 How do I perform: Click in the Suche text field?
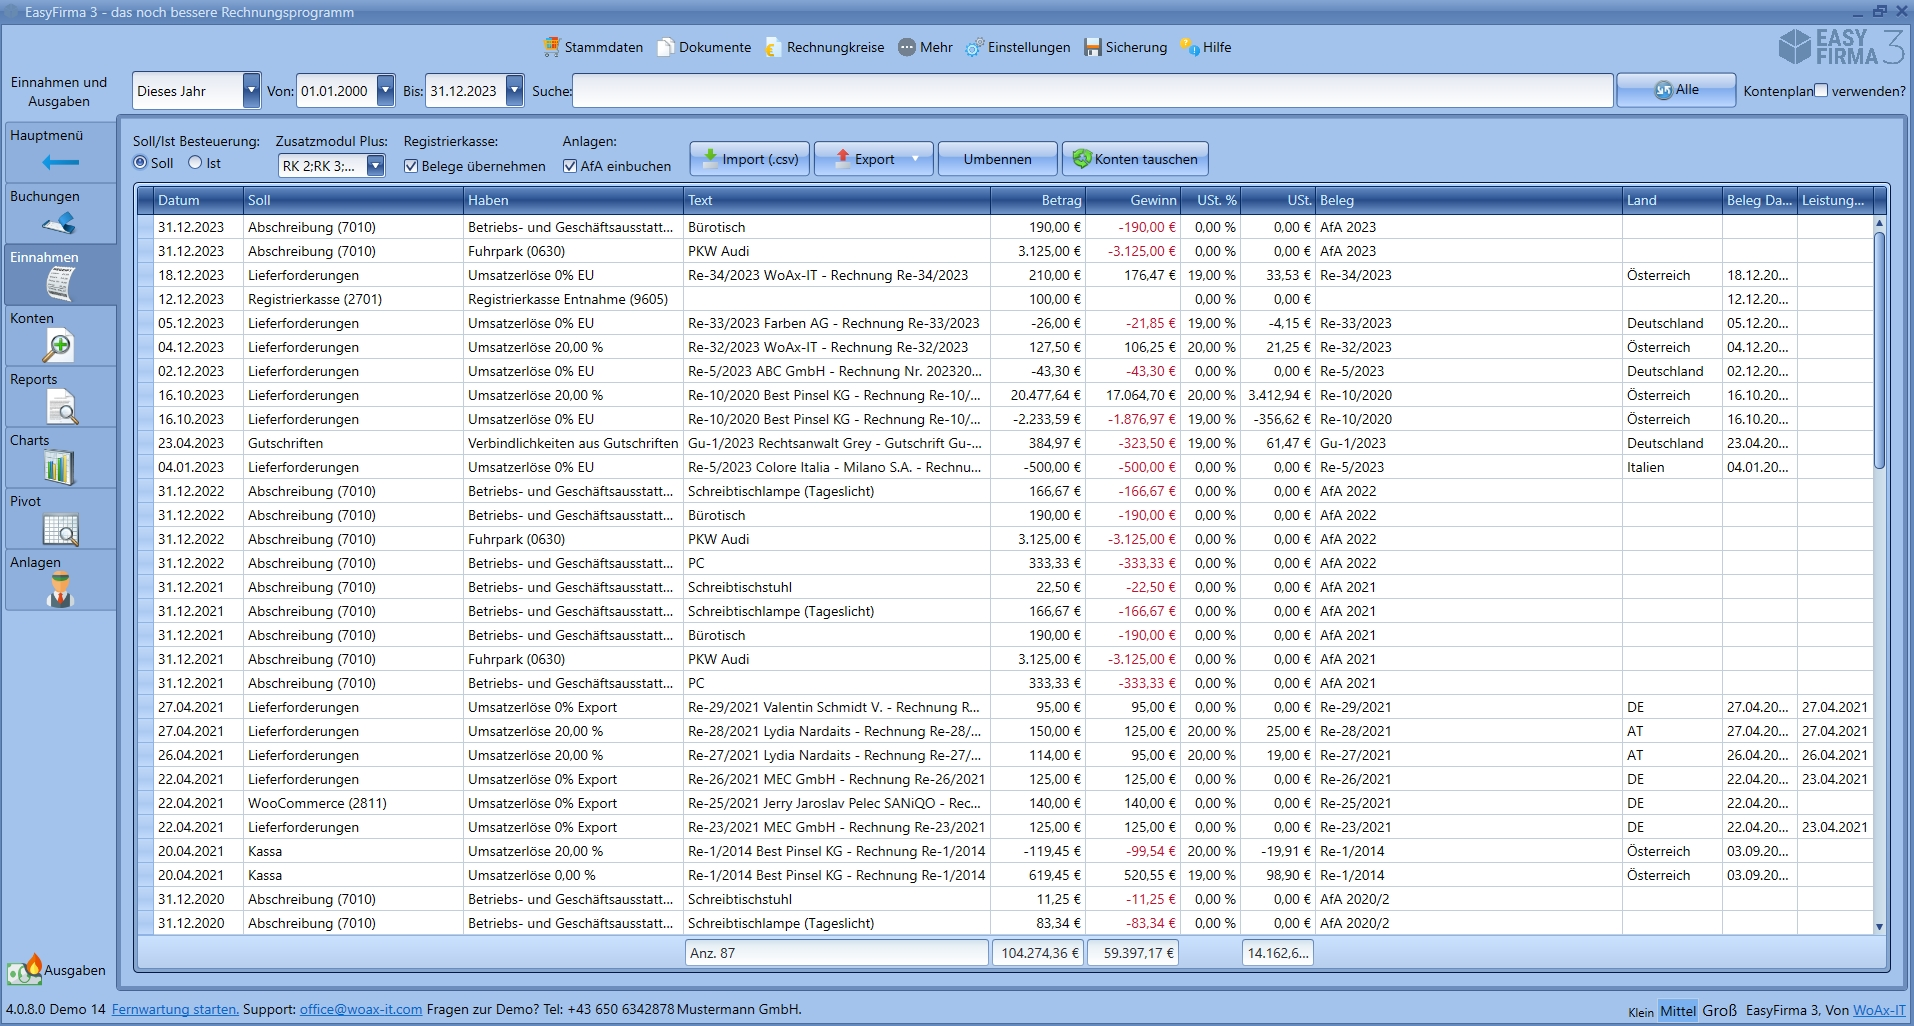coord(1092,91)
